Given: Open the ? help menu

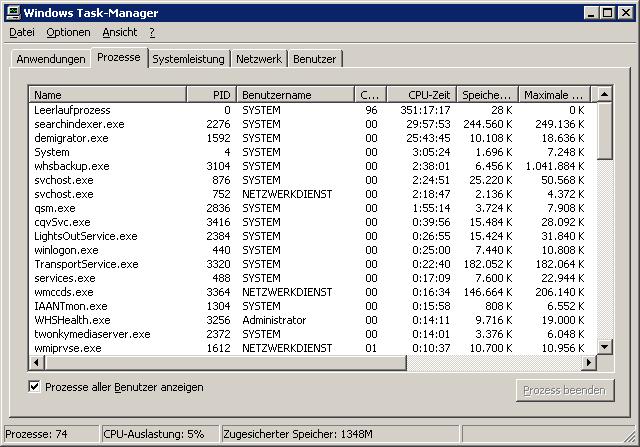Looking at the screenshot, I should (152, 32).
